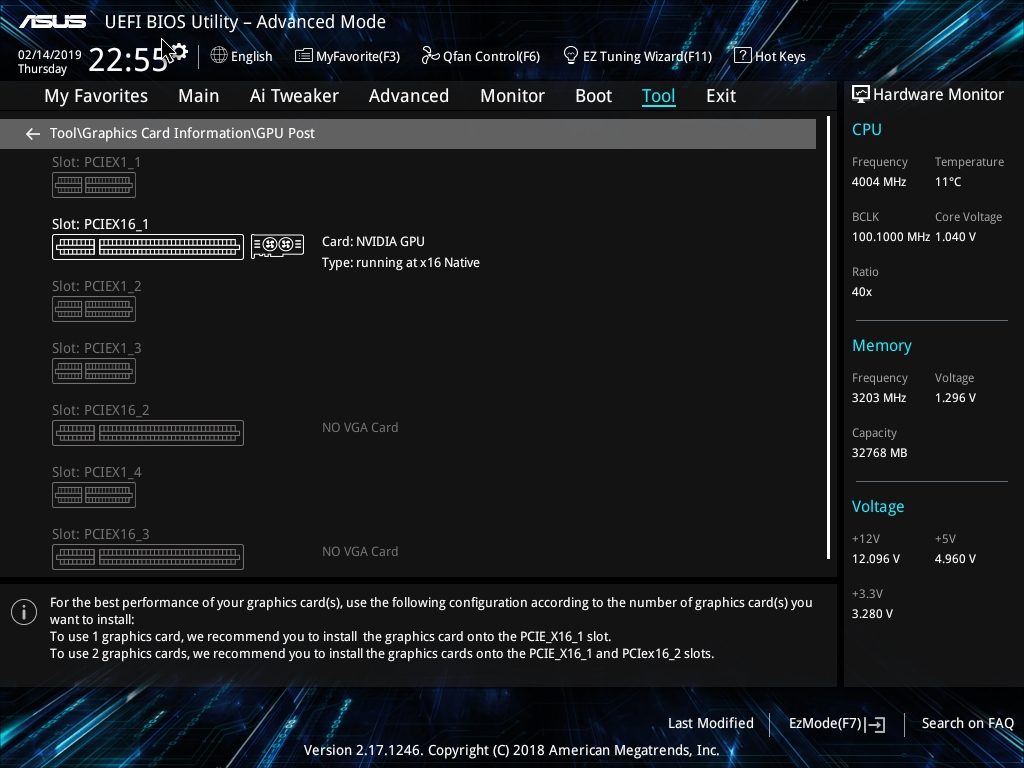Viewport: 1024px width, 768px height.
Task: Click +12V value 12.096 V
Action: coord(876,559)
